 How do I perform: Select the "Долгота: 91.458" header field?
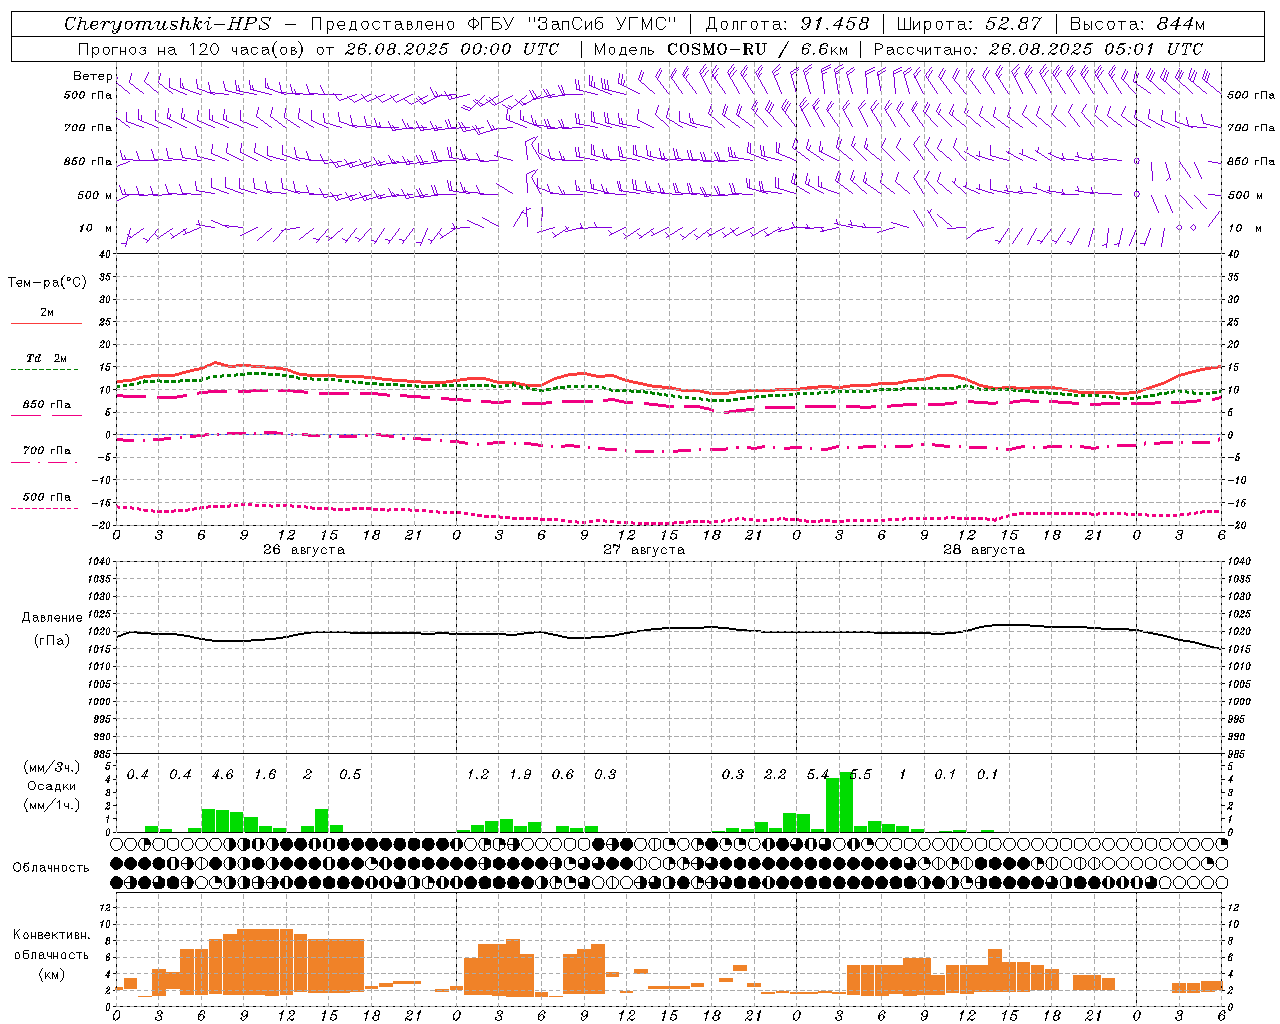(x=787, y=24)
